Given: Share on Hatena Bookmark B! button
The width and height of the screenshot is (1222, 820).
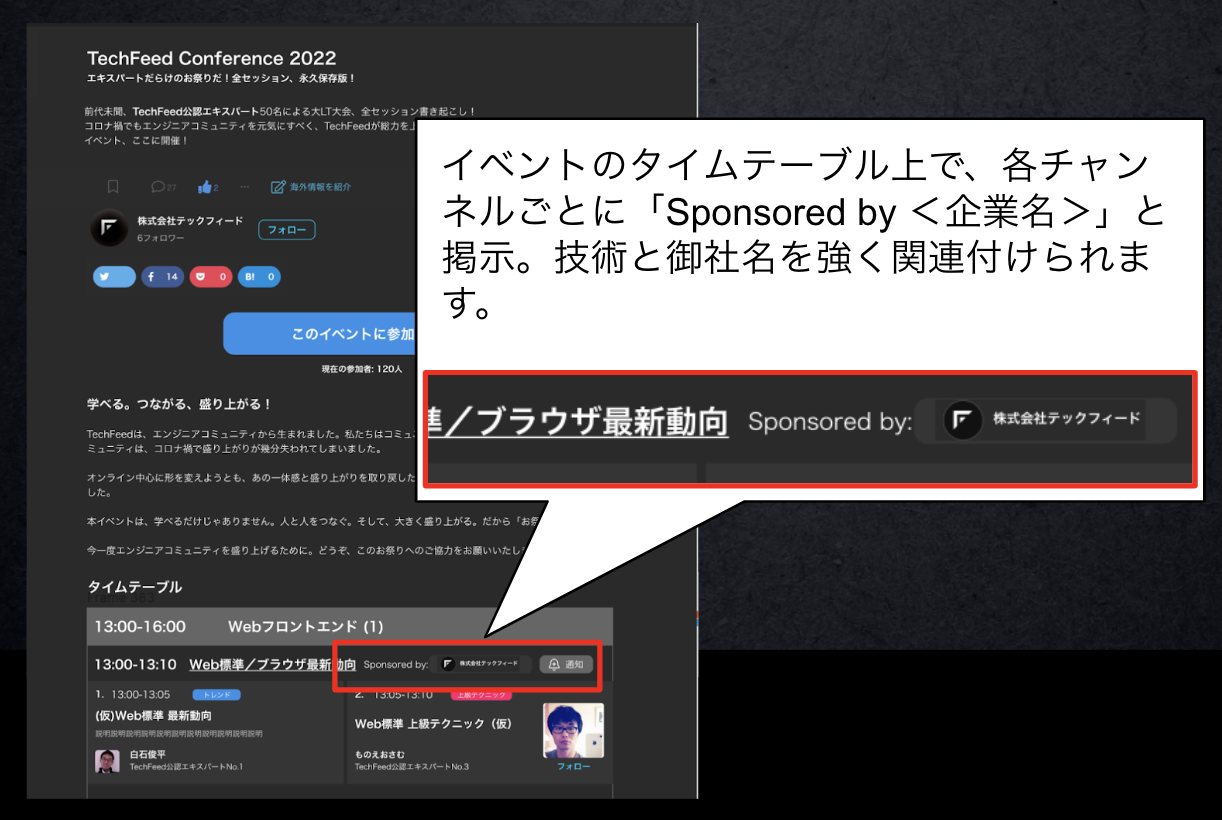Looking at the screenshot, I should pos(259,277).
